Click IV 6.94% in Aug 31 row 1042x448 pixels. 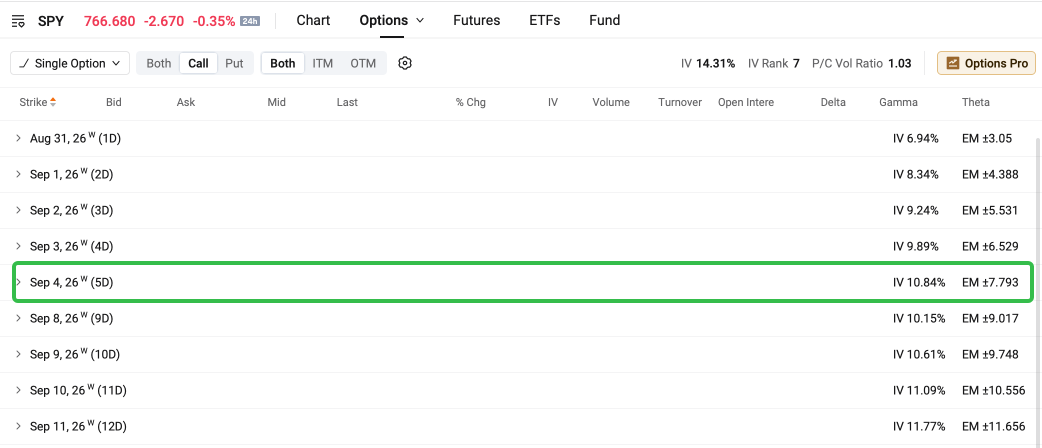click(x=916, y=138)
